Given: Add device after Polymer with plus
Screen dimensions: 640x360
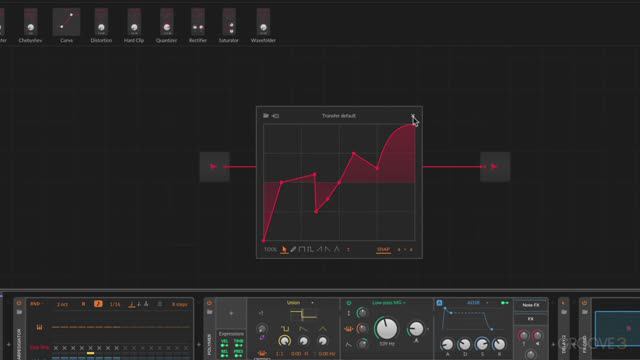Looking at the screenshot, I should [x=553, y=345].
